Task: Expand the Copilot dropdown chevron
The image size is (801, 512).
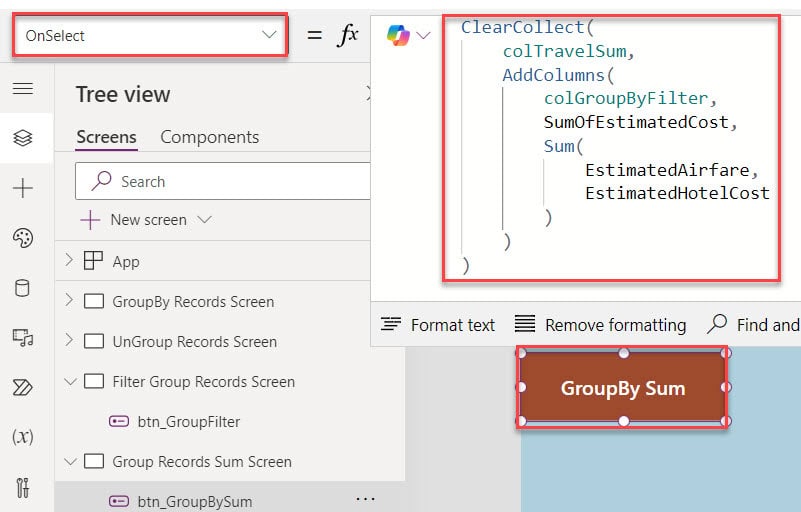Action: 423,35
